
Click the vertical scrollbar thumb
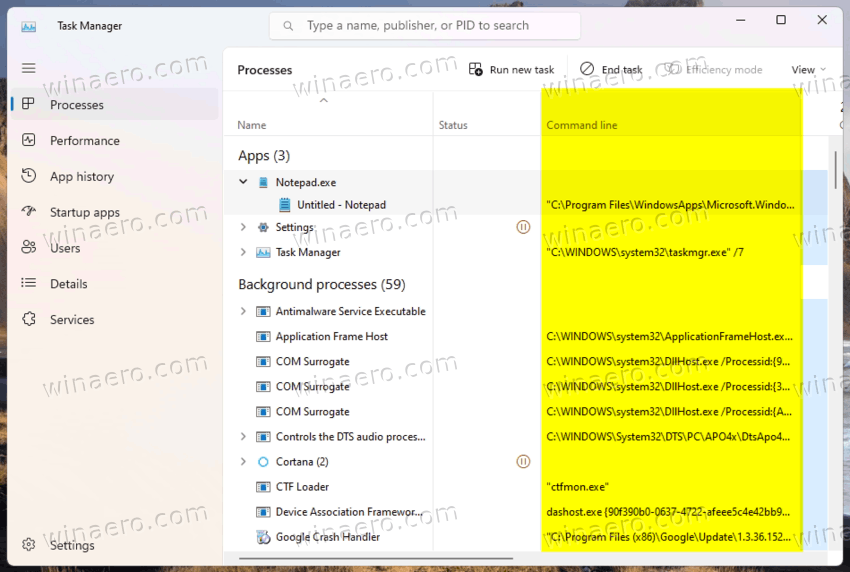click(835, 170)
